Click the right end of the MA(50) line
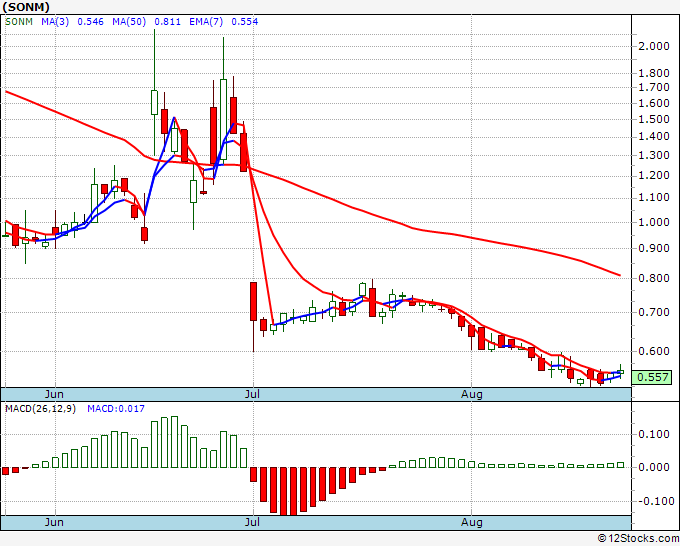Viewport: 680px width, 546px height. pyautogui.click(x=620, y=275)
